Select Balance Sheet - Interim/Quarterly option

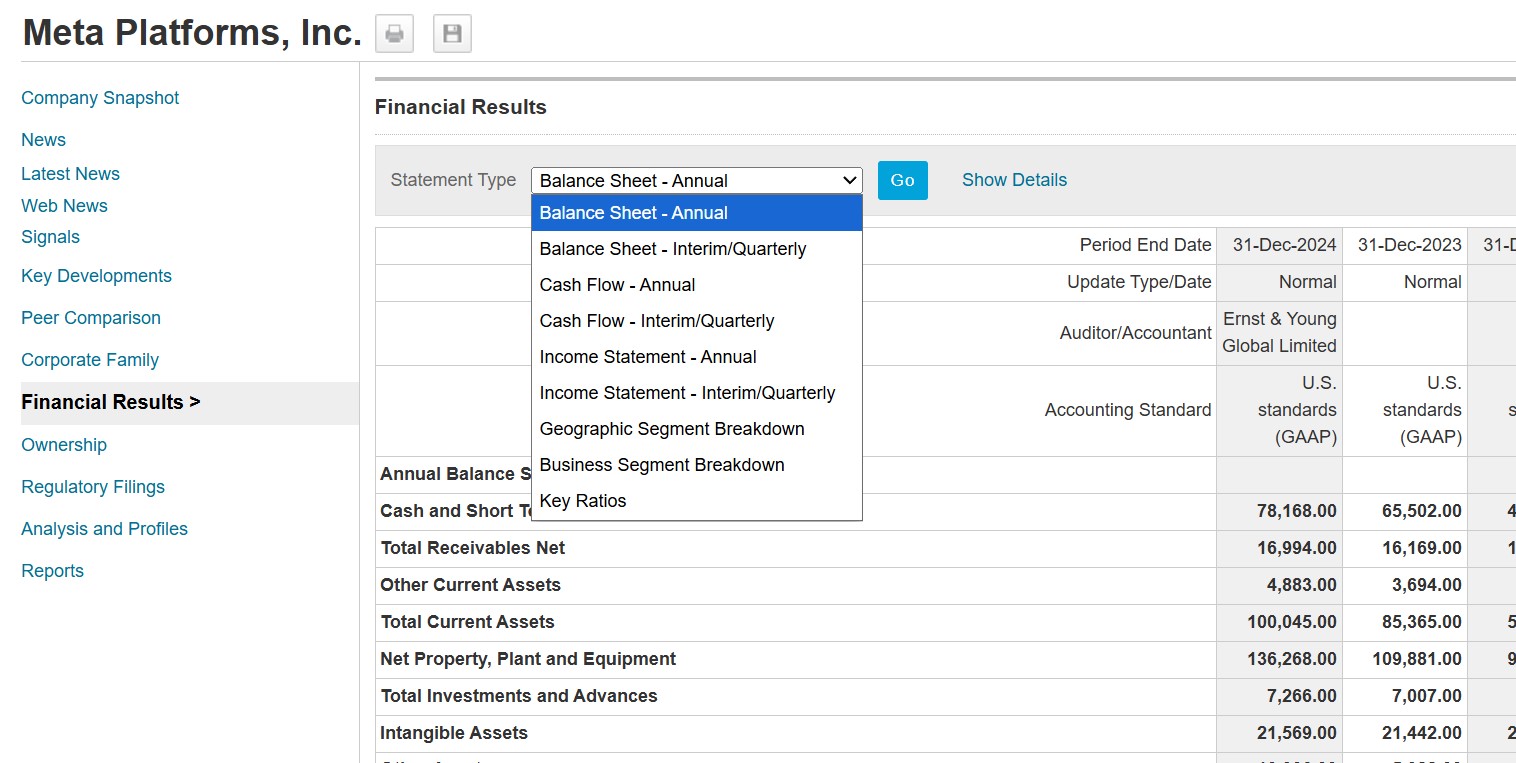tap(672, 249)
